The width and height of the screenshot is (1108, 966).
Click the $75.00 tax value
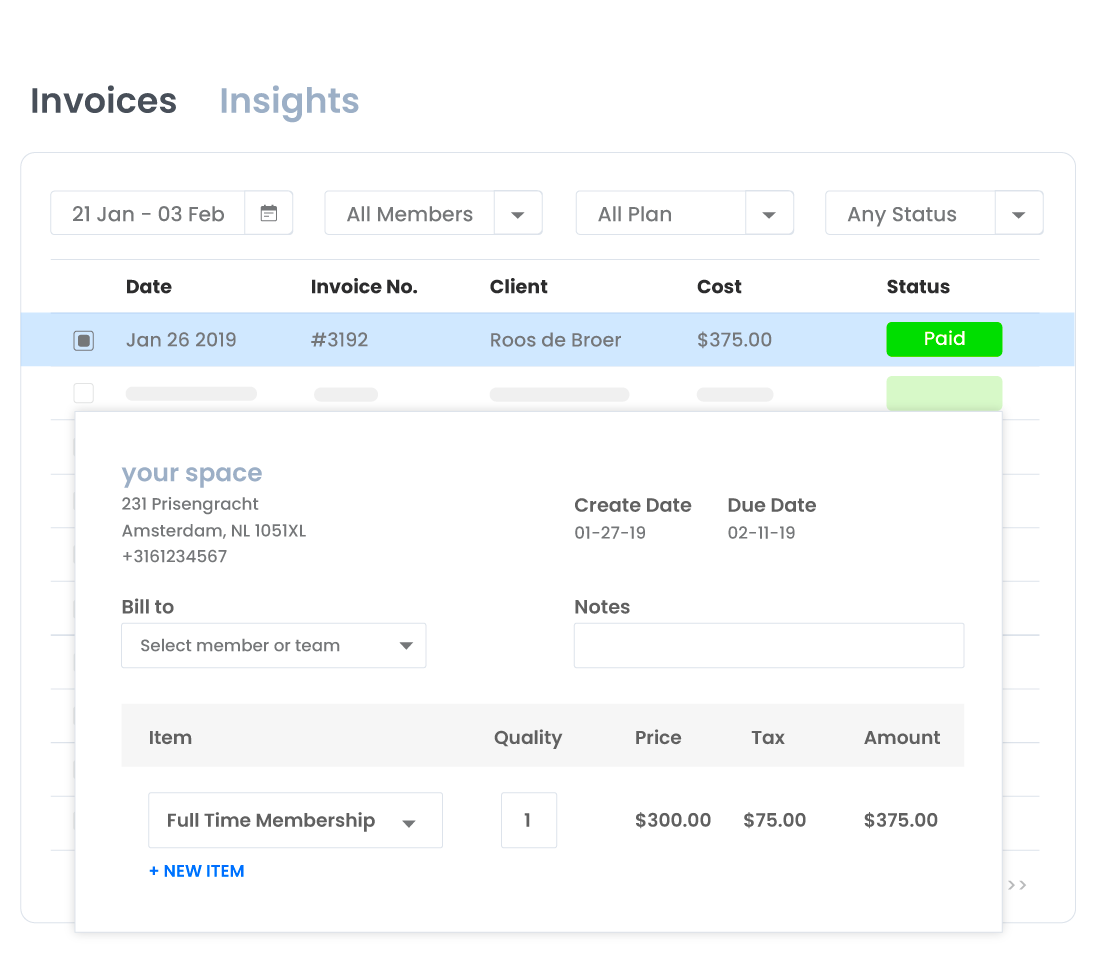click(x=774, y=820)
